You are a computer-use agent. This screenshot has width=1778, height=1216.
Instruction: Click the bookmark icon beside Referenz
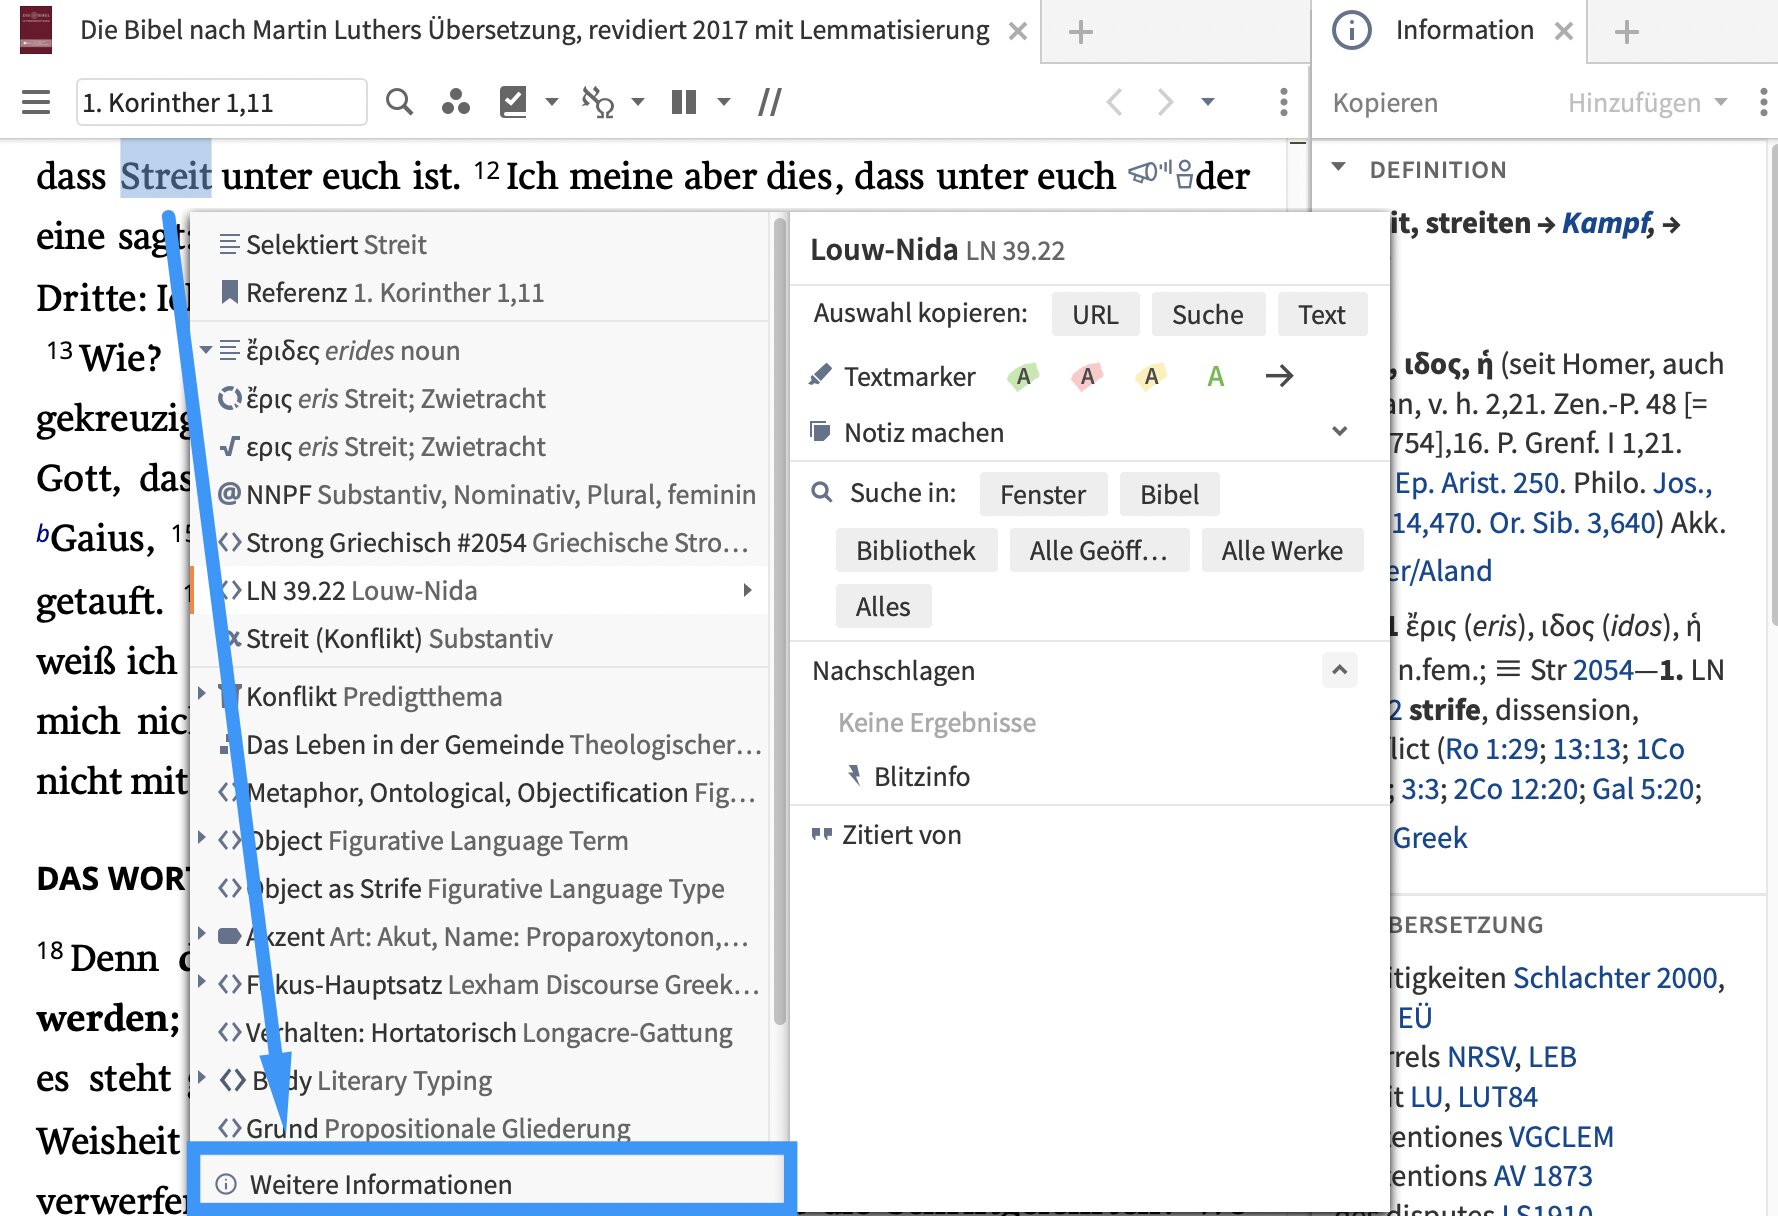229,292
